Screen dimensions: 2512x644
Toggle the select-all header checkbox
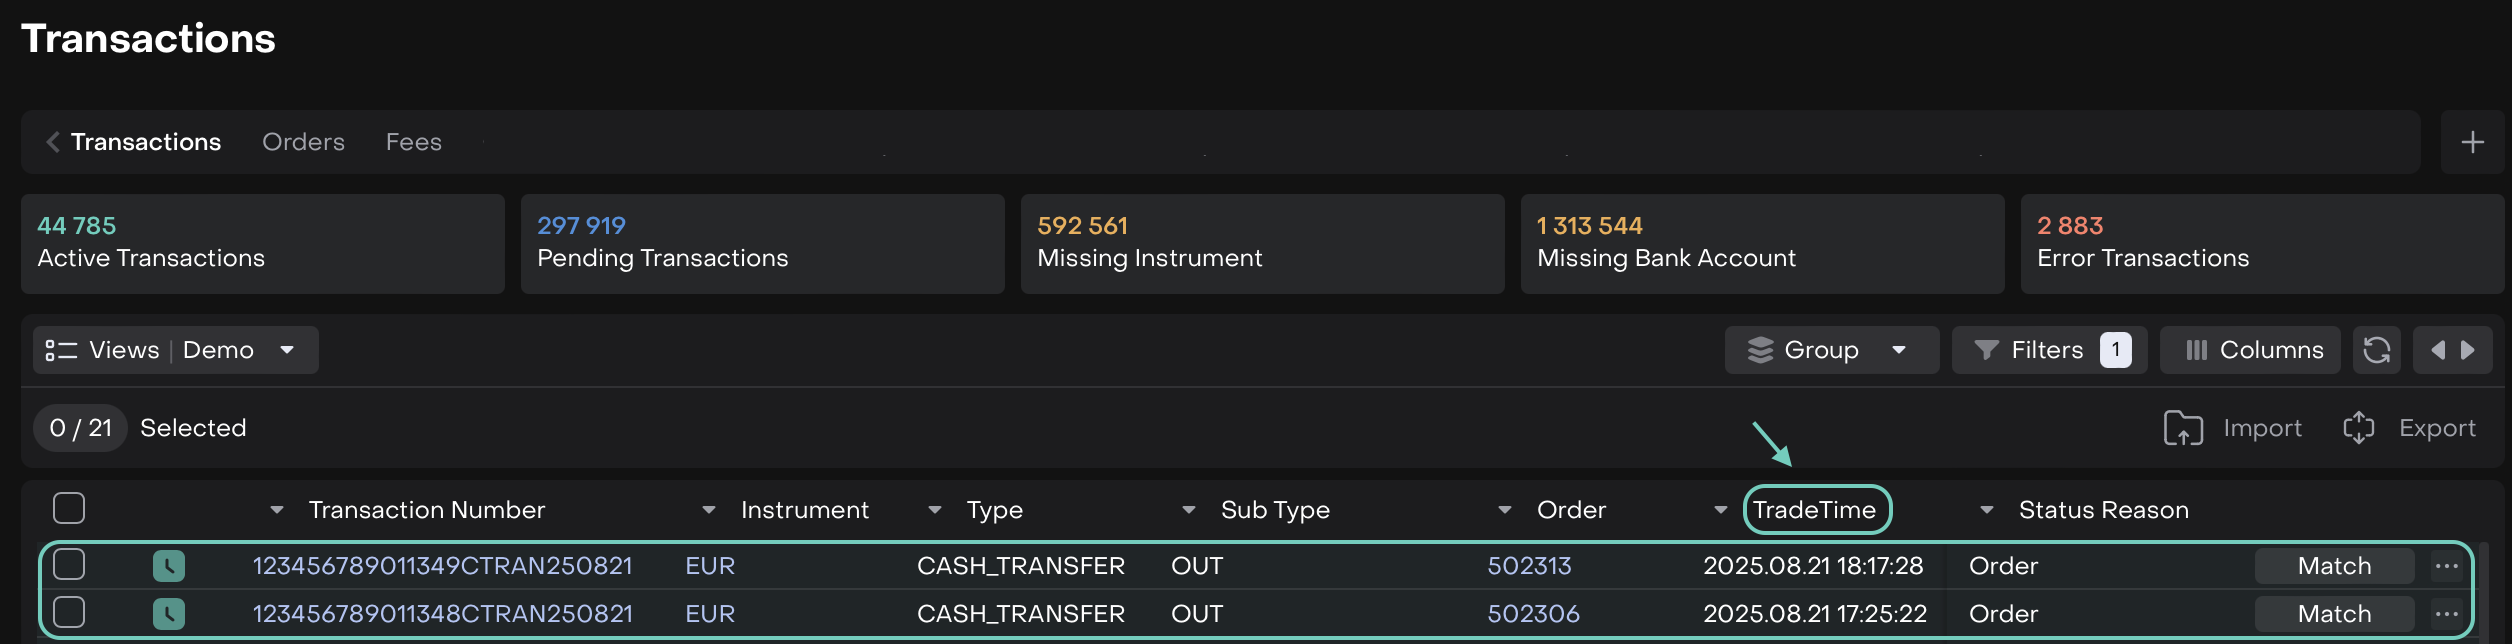pyautogui.click(x=69, y=509)
